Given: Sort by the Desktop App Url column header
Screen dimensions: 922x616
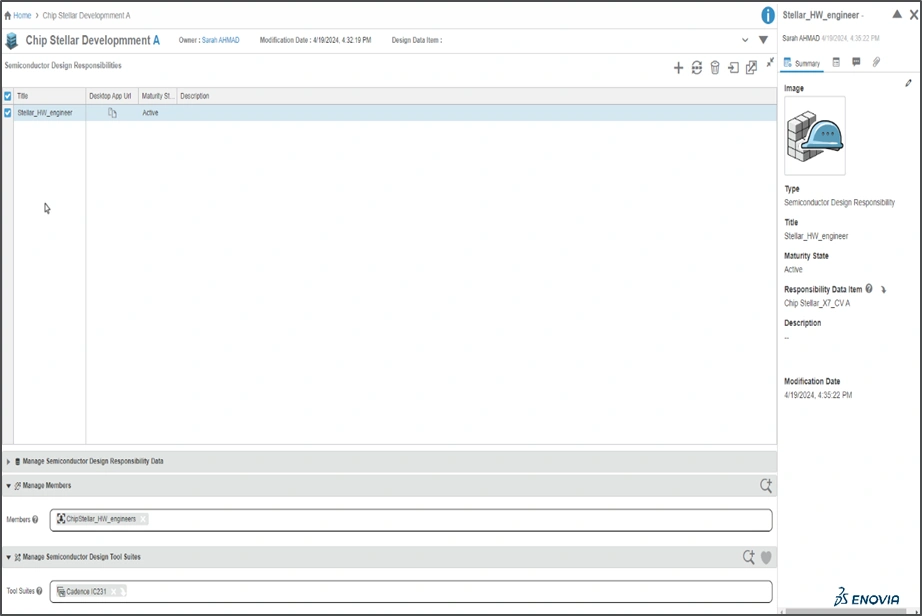Looking at the screenshot, I should (x=111, y=96).
